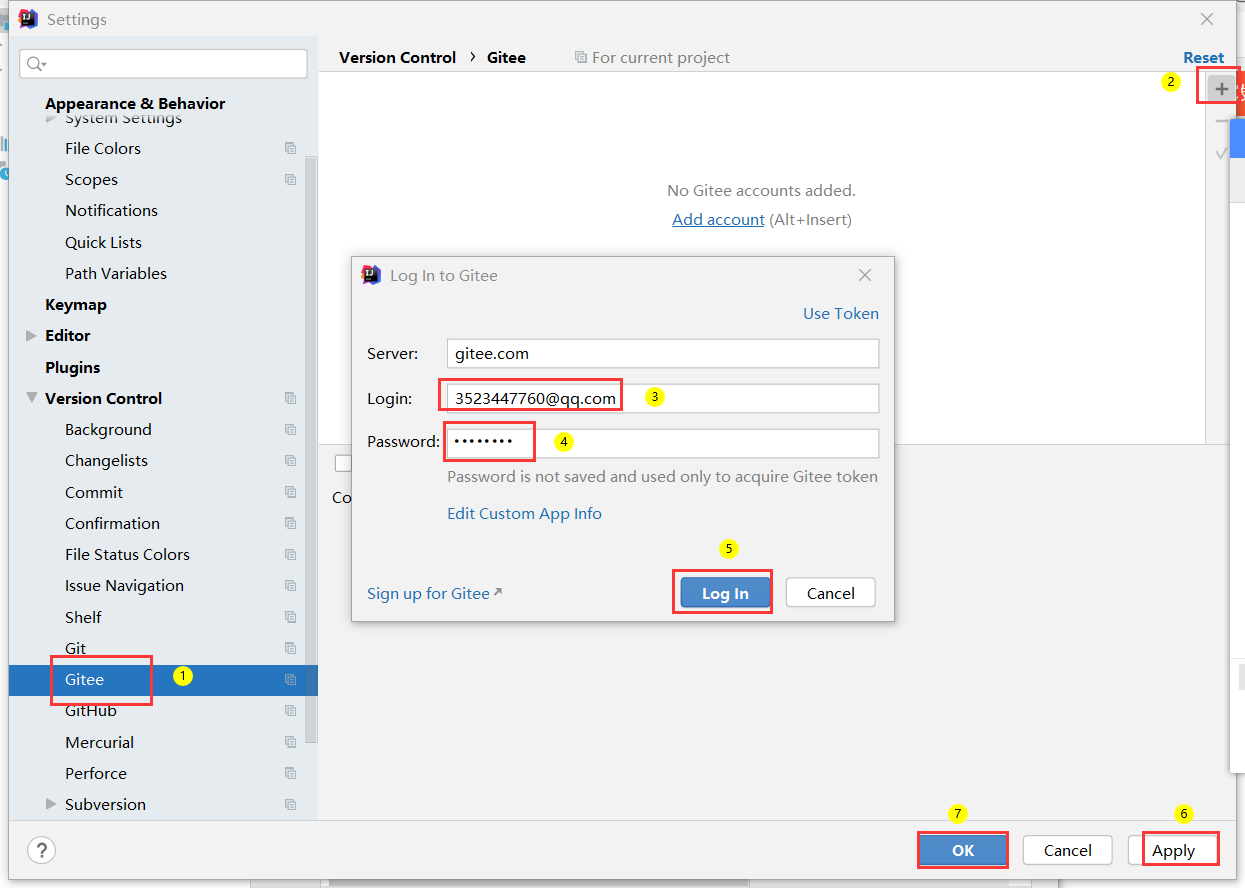The height and width of the screenshot is (888, 1245).
Task: Select Perforce in the tree
Action: [96, 773]
